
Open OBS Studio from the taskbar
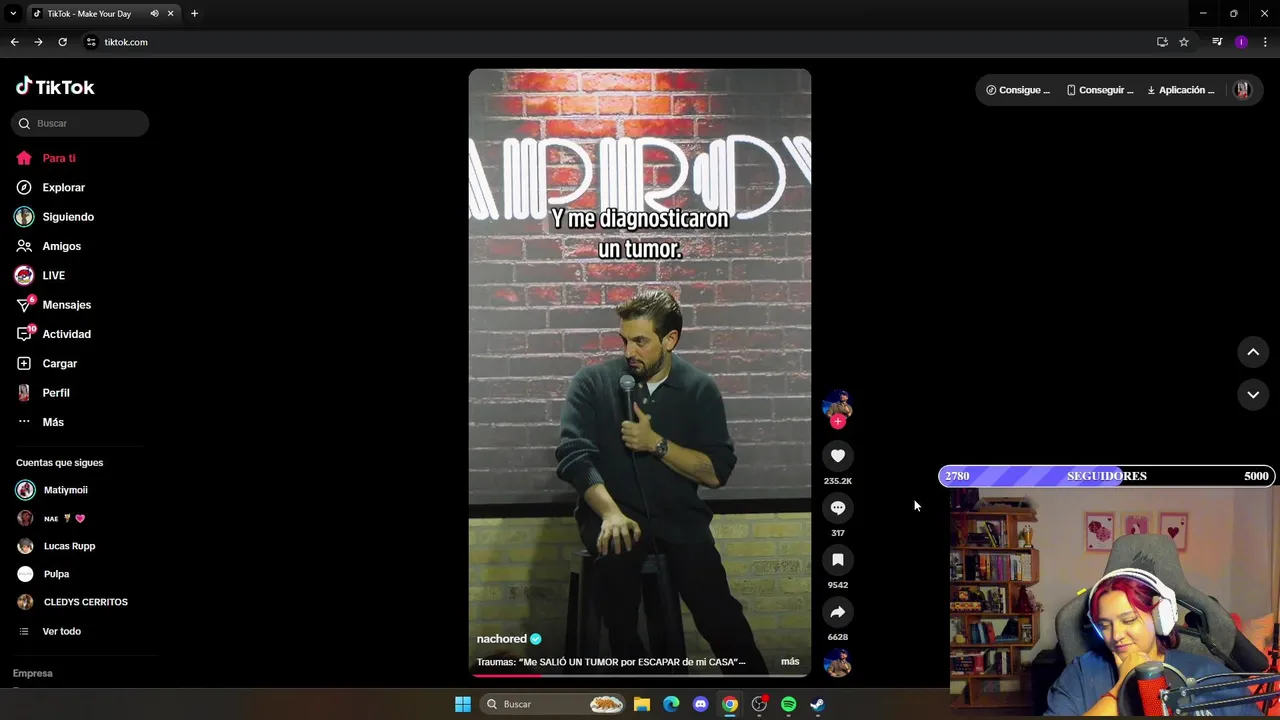pyautogui.click(x=759, y=704)
